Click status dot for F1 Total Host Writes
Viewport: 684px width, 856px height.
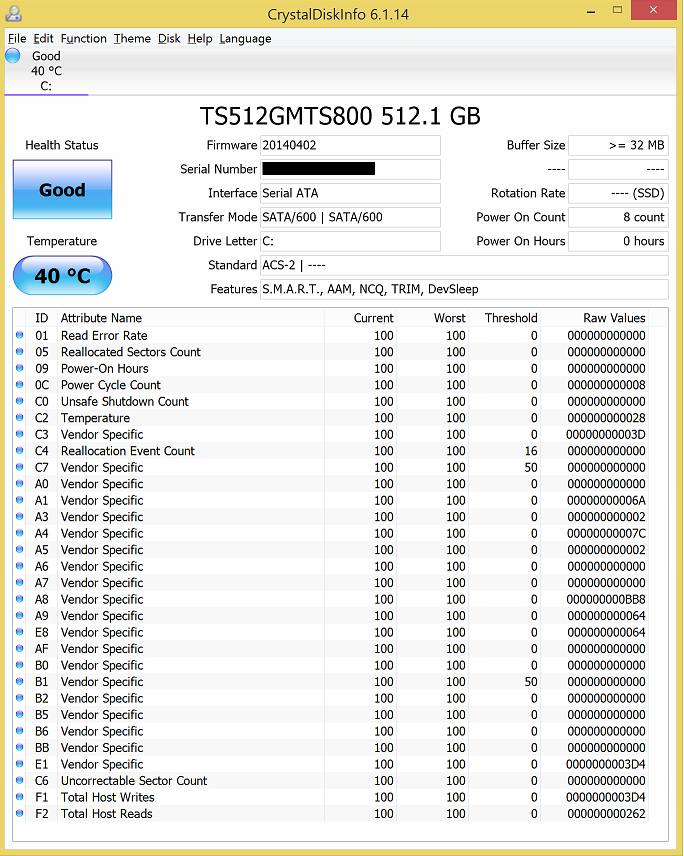[20, 797]
